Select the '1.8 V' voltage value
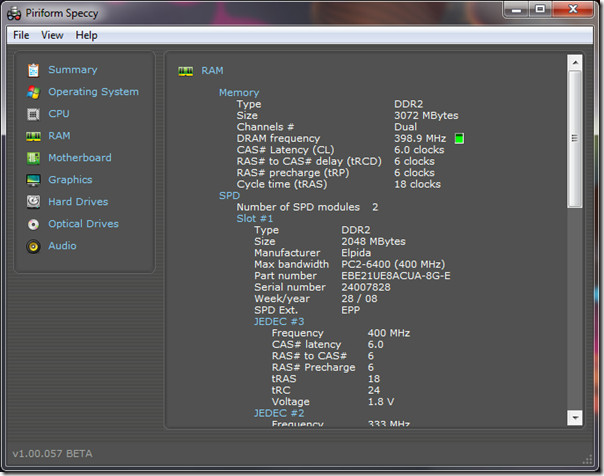 [381, 402]
